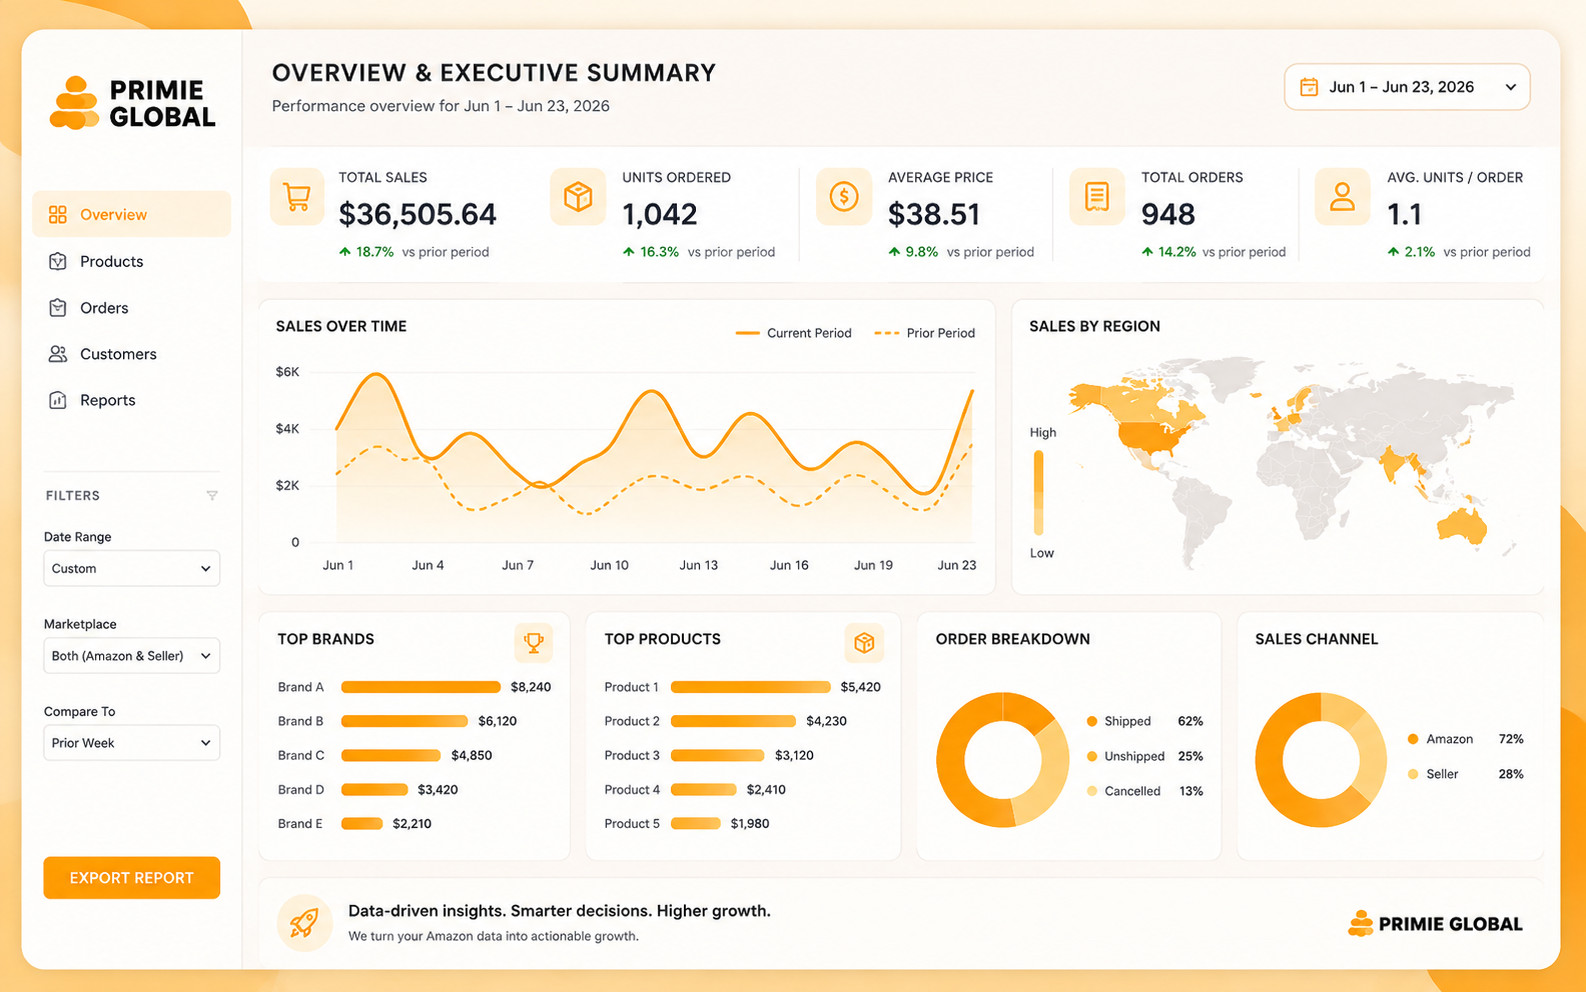Viewport: 1586px width, 992px height.
Task: Open the Reports menu item
Action: coord(132,400)
